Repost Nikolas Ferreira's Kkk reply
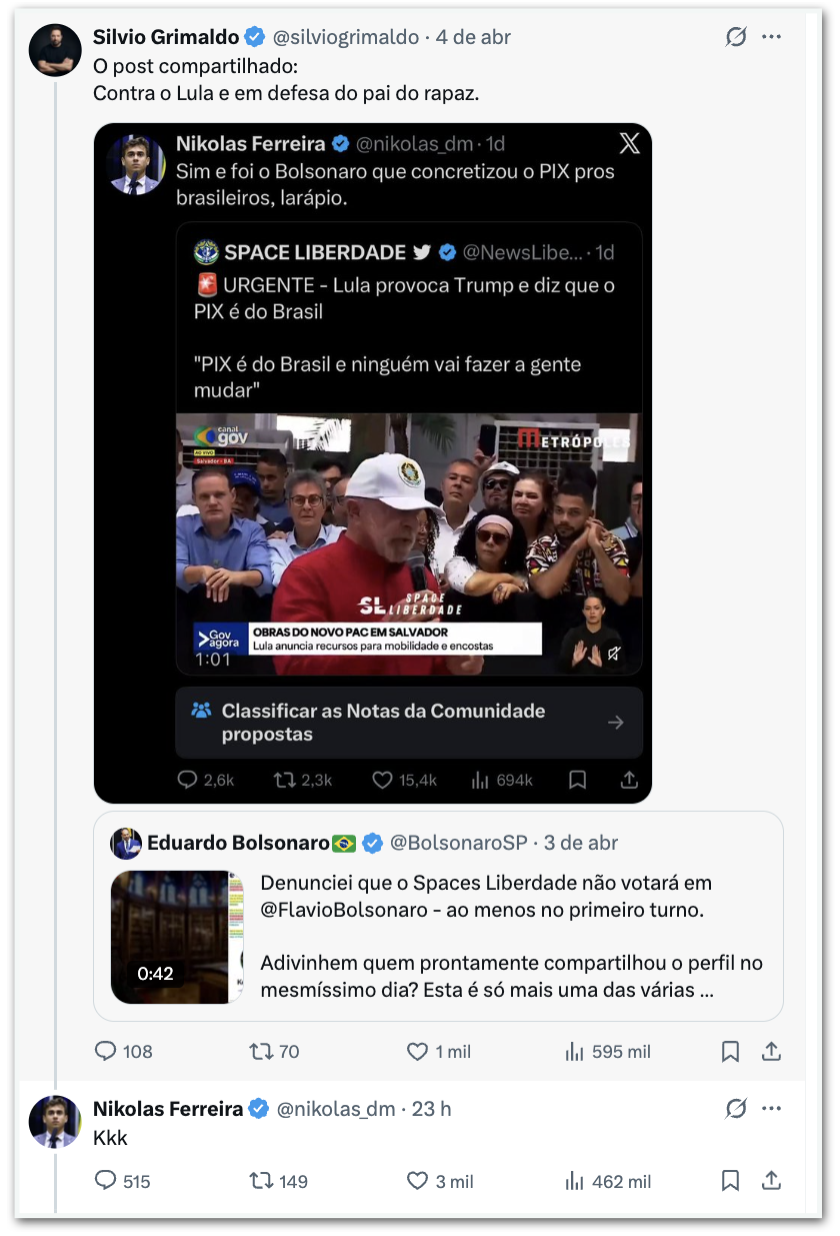 coord(261,1181)
